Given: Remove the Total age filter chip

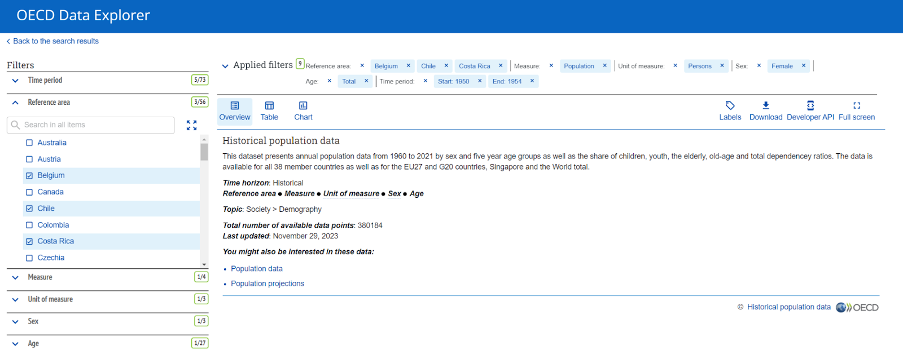Looking at the screenshot, I should click(x=366, y=81).
